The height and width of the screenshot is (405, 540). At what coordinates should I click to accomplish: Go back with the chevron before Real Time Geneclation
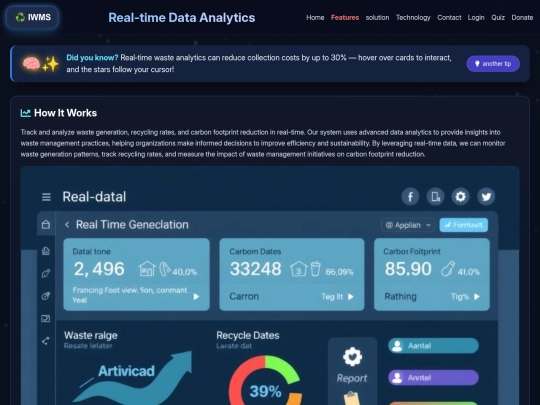67,225
